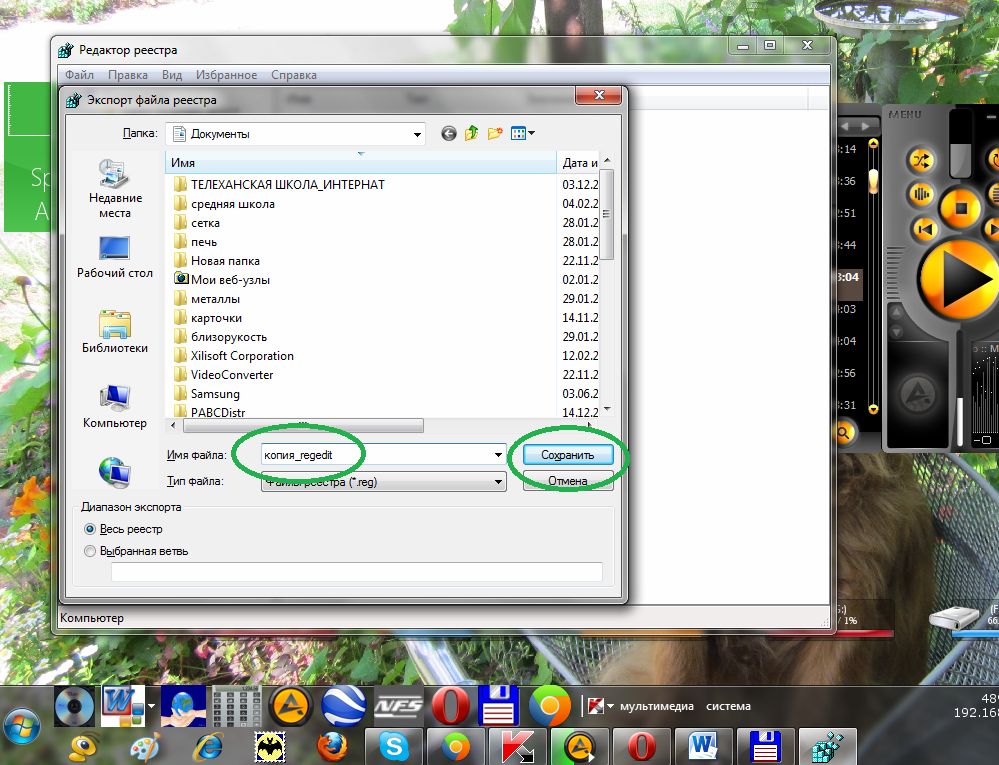The width and height of the screenshot is (999, 765).
Task: Expand the Папка location dropdown
Action: tap(417, 134)
